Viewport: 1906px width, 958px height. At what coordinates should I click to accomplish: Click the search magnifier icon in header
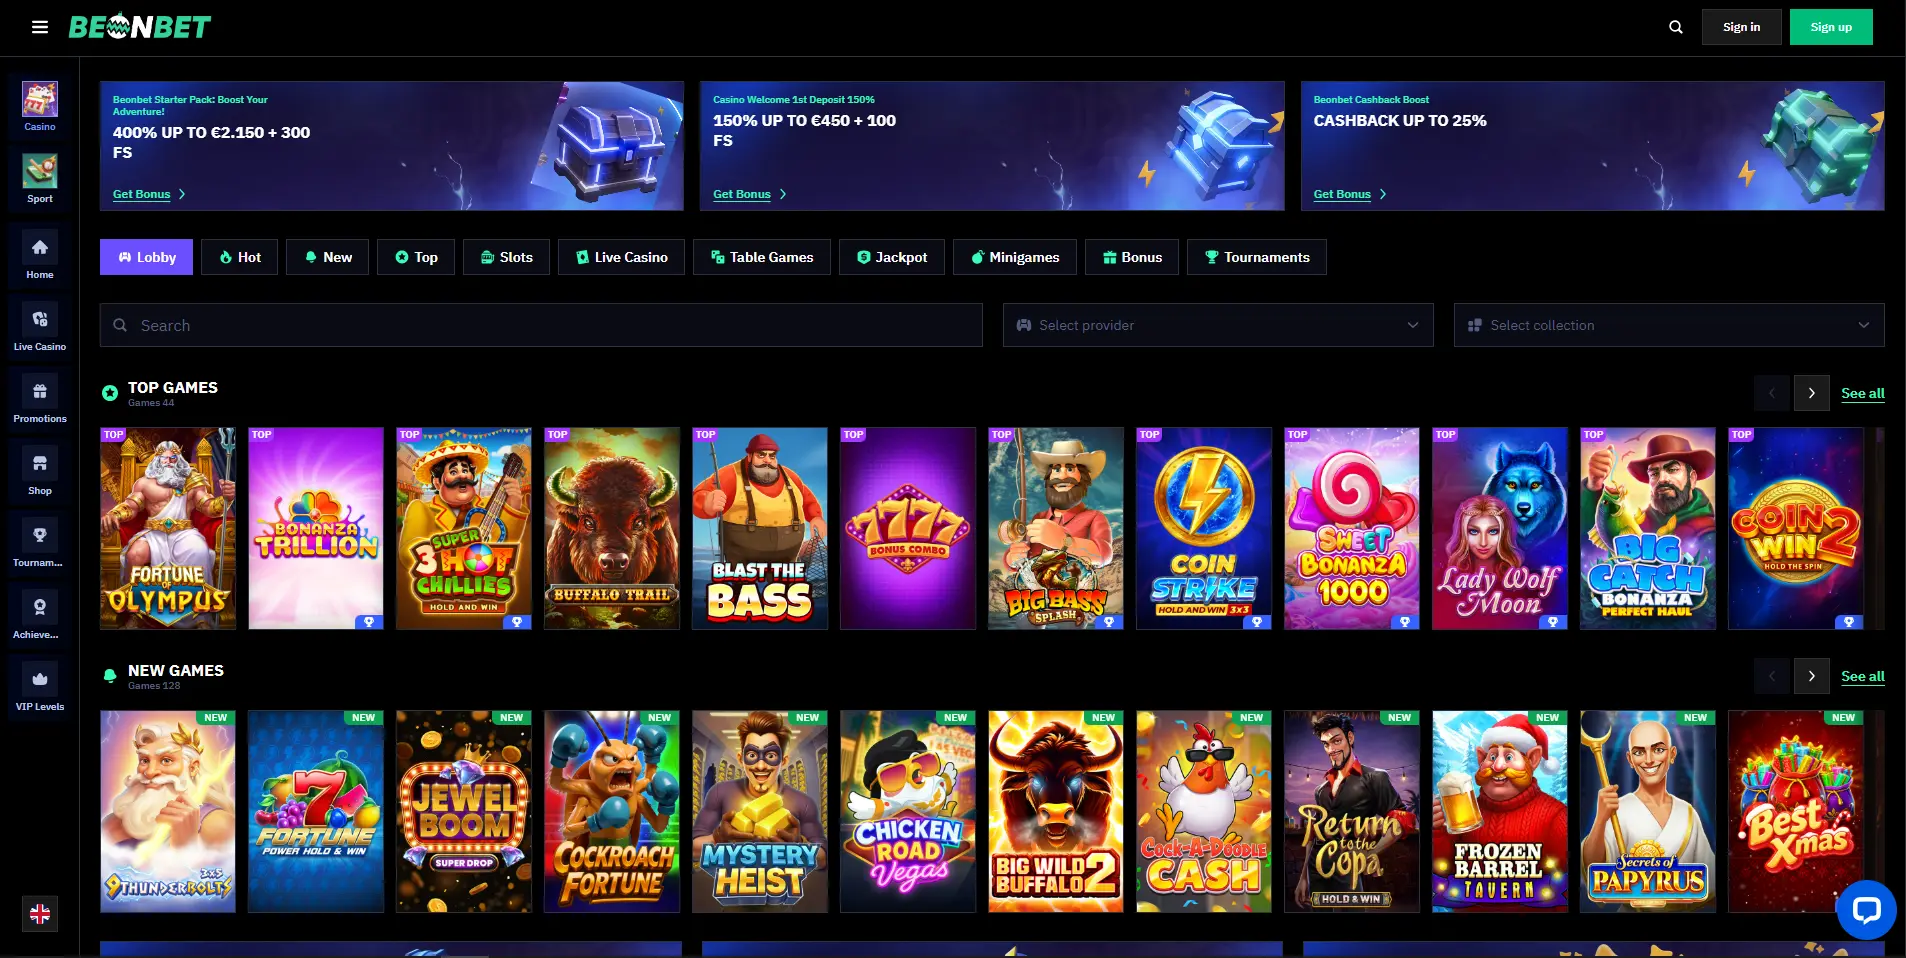(x=1676, y=27)
